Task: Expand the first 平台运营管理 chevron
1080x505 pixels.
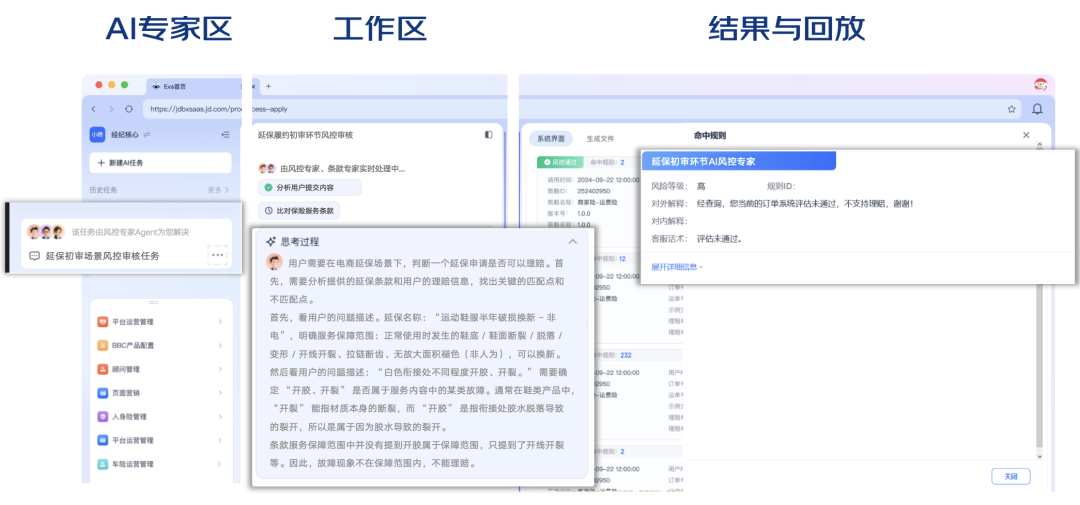Action: coord(220,322)
